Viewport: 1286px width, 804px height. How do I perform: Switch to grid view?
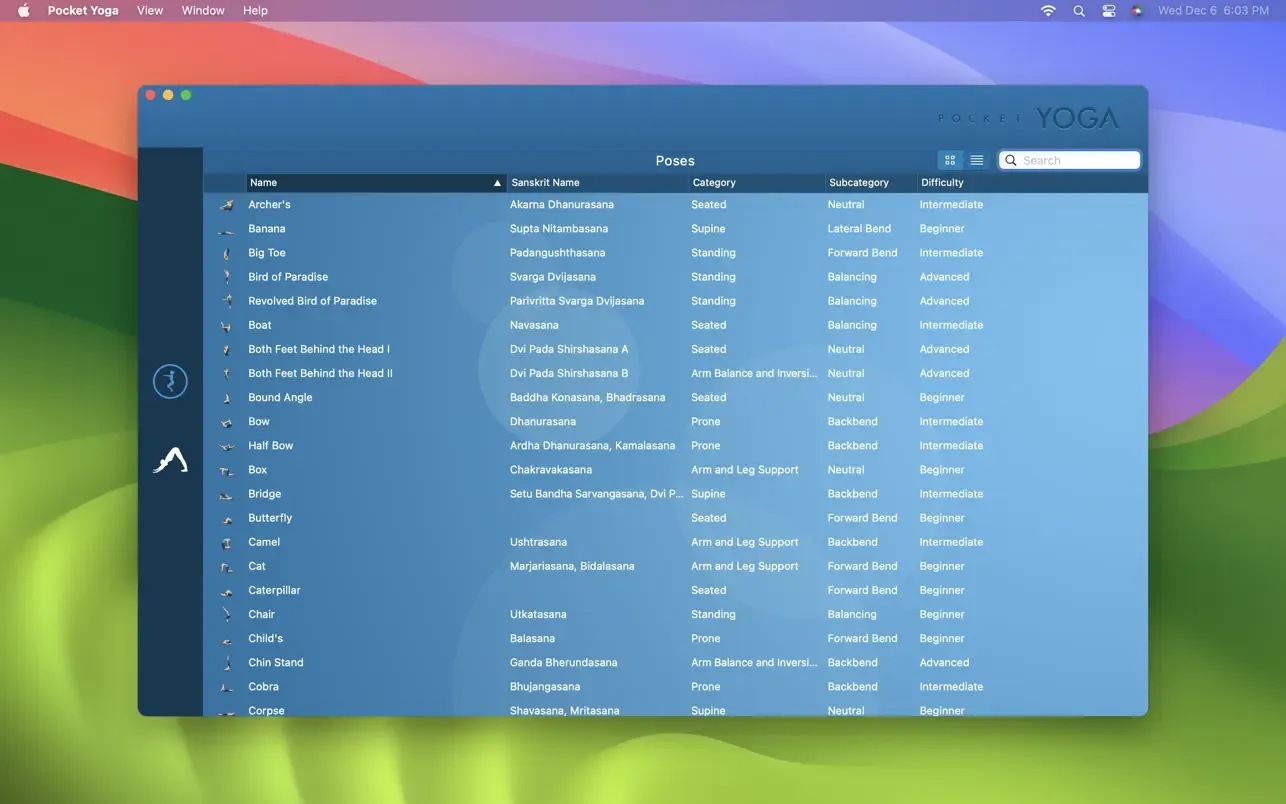[950, 160]
